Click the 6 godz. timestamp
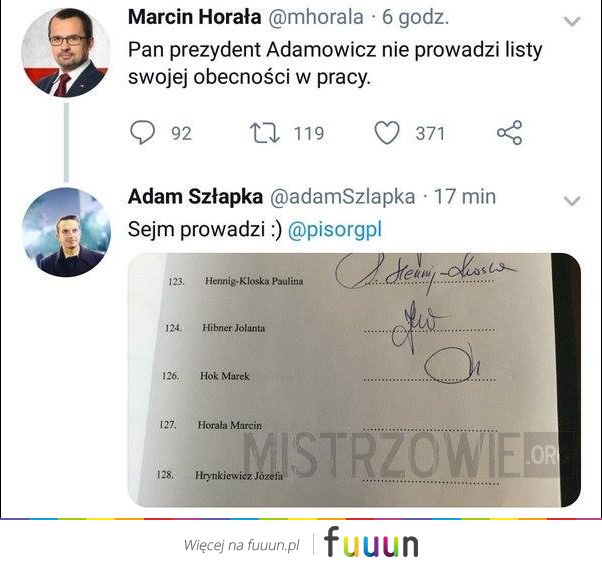Image resolution: width=602 pixels, height=563 pixels. [x=415, y=17]
